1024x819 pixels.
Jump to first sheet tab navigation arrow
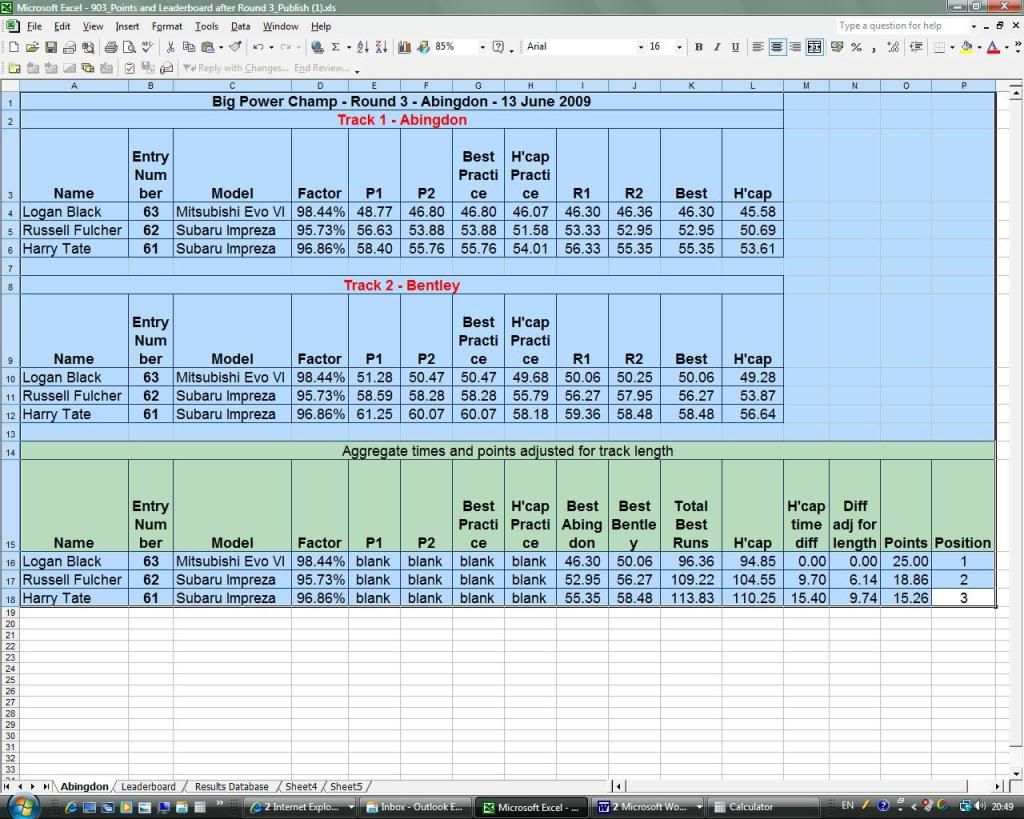click(7, 786)
